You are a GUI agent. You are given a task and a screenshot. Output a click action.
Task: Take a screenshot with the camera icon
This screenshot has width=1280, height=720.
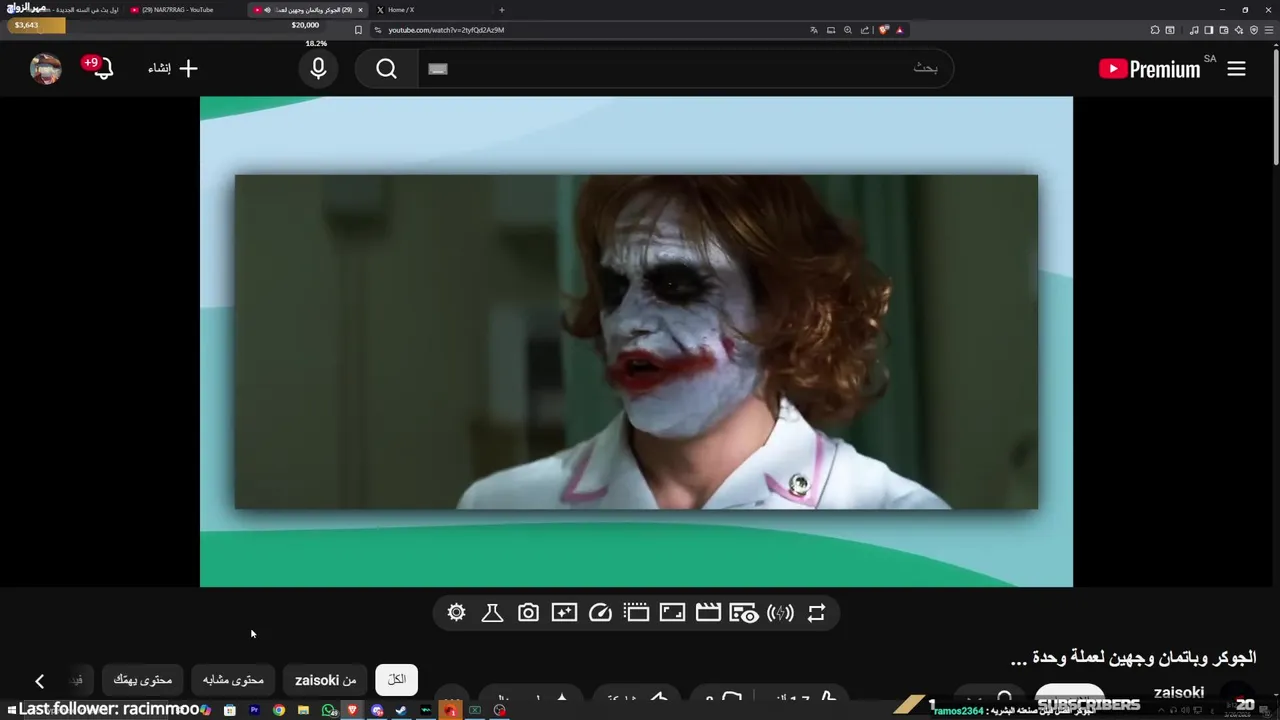[528, 613]
